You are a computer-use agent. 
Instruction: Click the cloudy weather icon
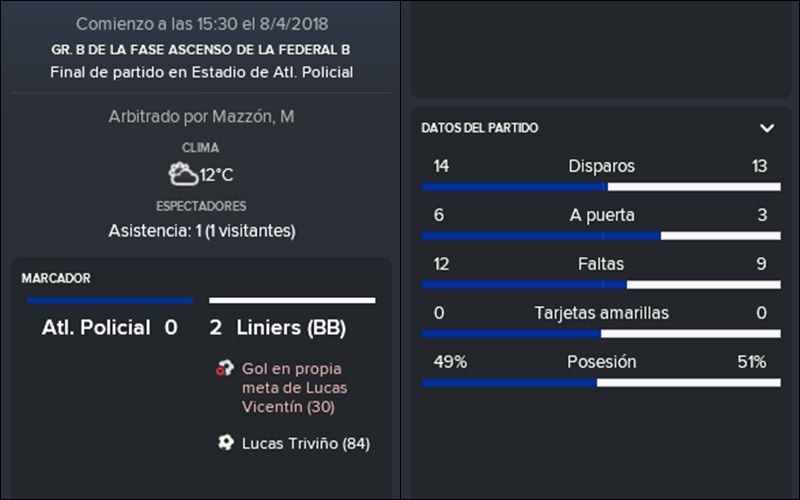(183, 174)
